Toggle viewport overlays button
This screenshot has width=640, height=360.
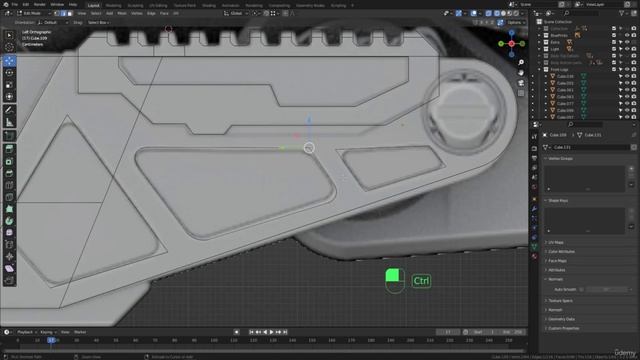pyautogui.click(x=474, y=13)
